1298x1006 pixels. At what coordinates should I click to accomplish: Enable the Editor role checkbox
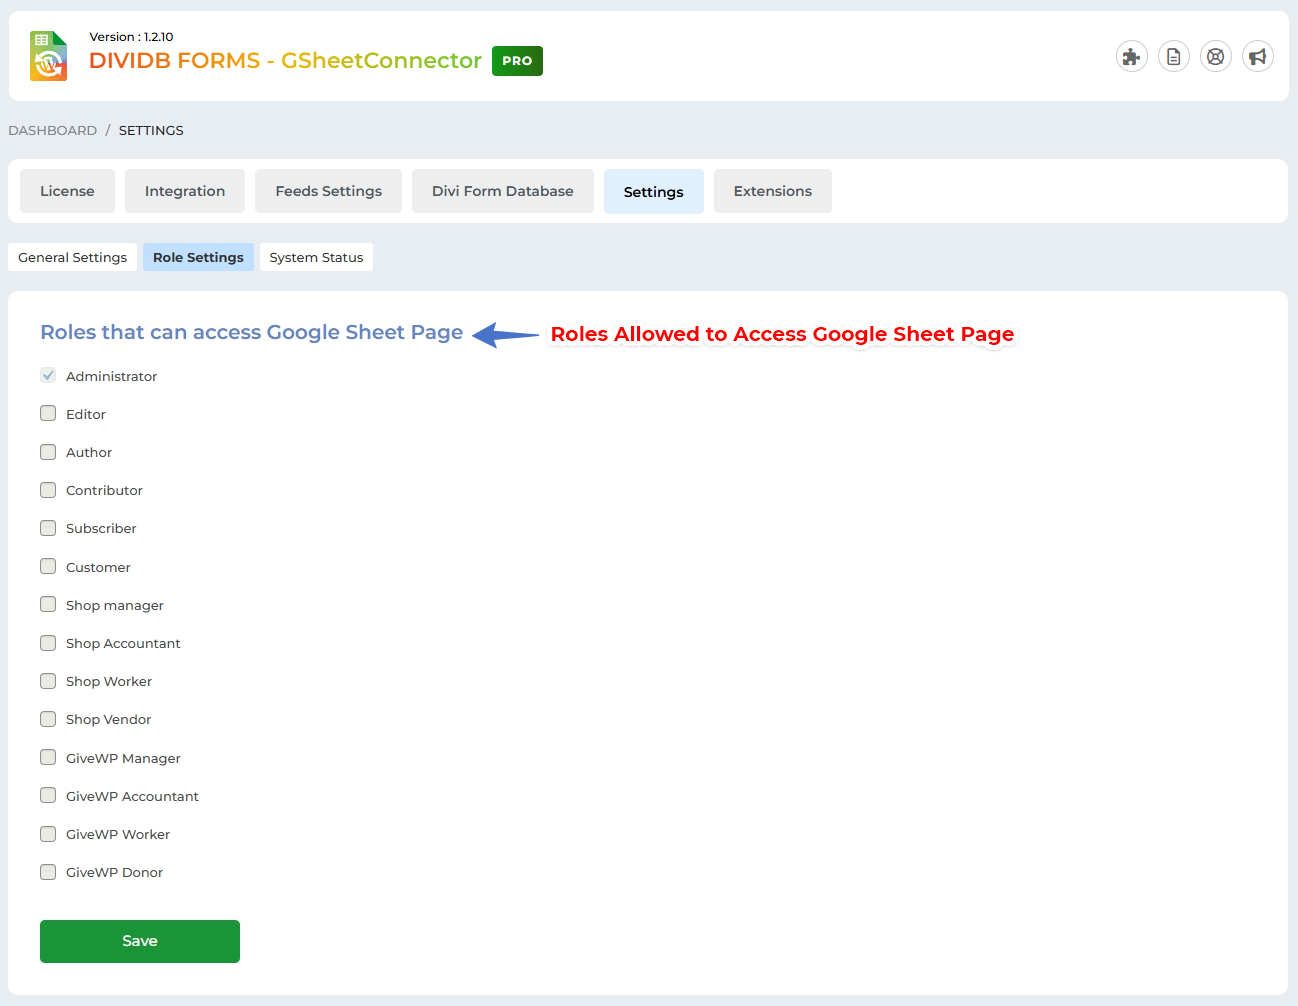tap(48, 413)
